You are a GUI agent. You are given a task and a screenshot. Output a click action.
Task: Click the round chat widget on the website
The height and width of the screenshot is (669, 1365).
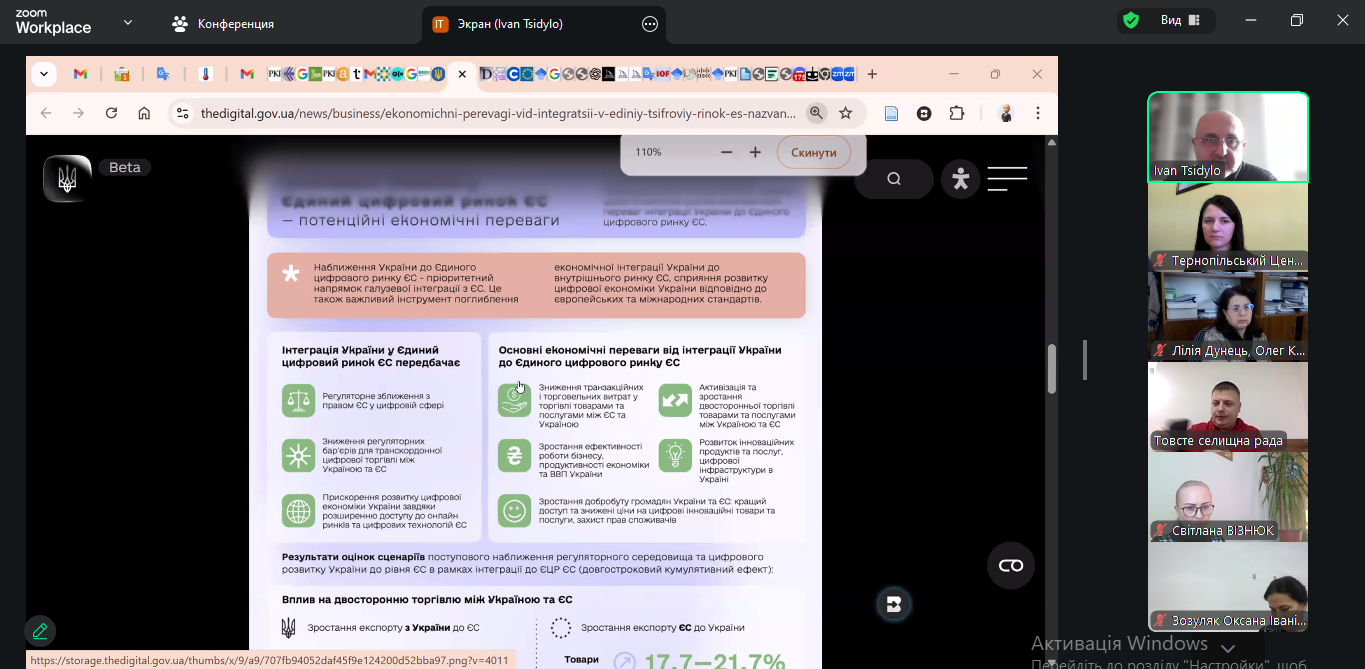tap(1010, 566)
